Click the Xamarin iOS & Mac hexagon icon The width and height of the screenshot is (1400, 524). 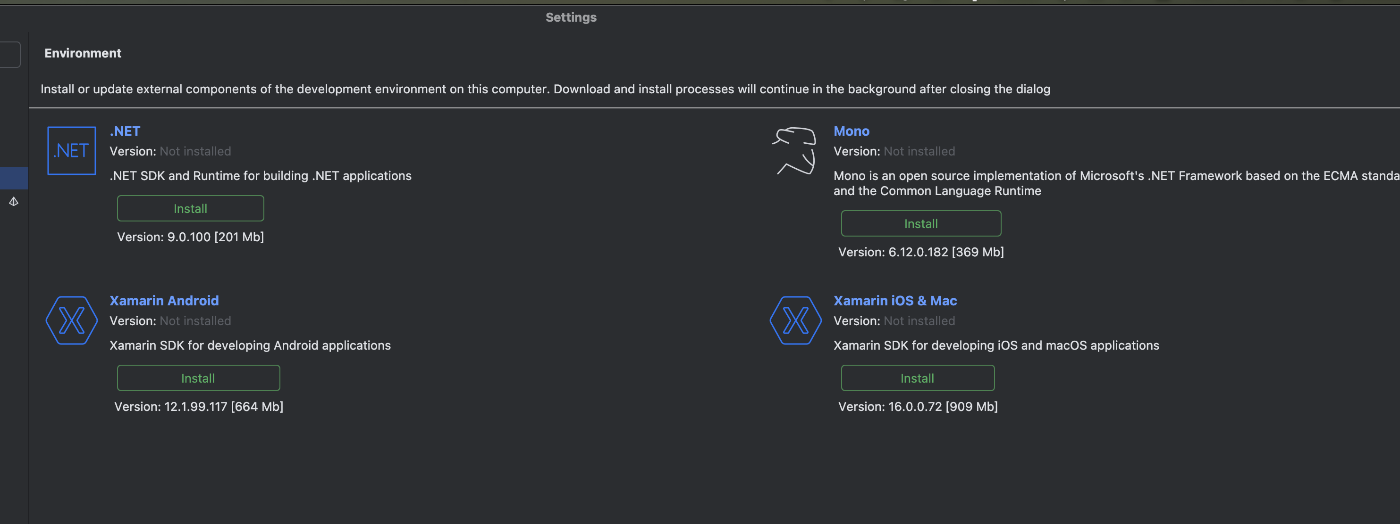[x=795, y=320]
